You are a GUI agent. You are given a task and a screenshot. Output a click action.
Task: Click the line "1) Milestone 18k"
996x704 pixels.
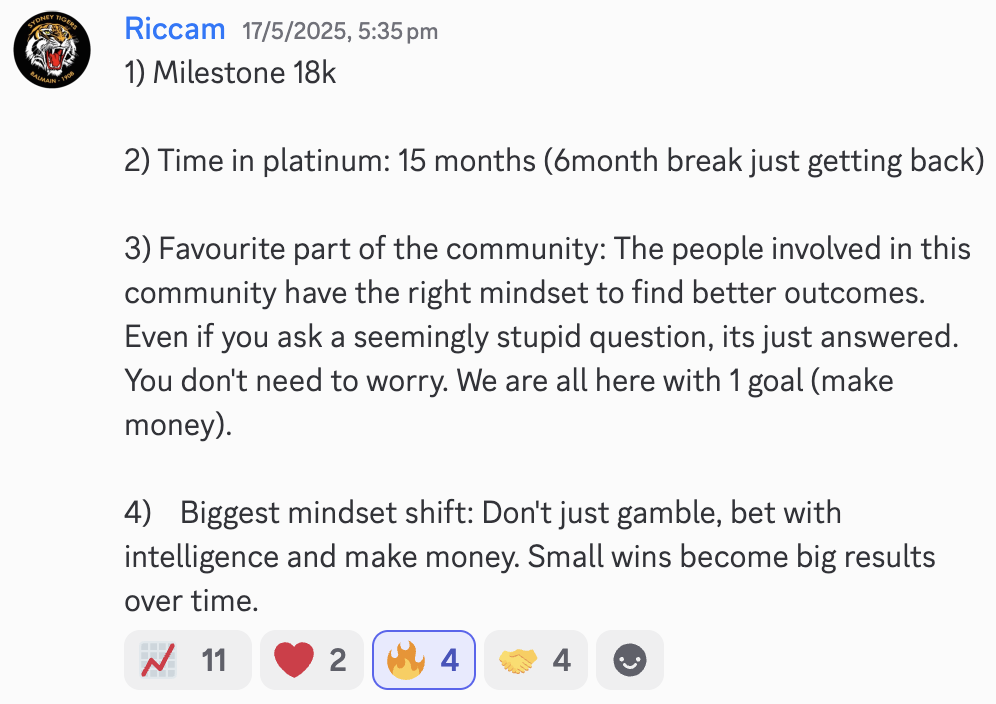230,72
